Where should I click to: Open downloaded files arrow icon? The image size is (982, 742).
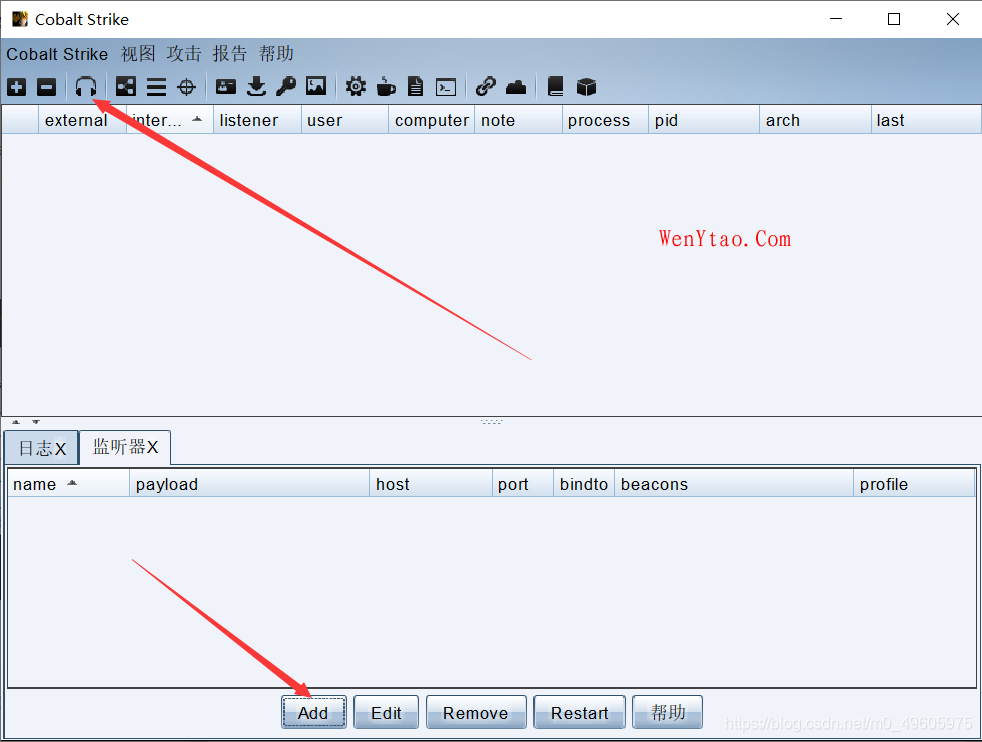coord(256,86)
